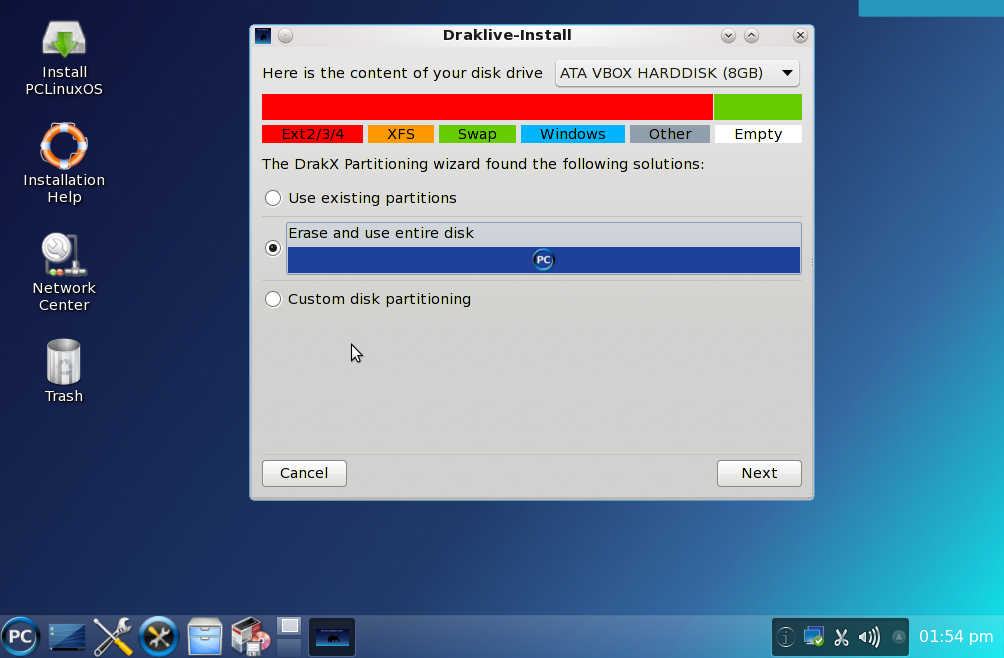This screenshot has width=1004, height=658.
Task: Click the gray Other legend swatch
Action: click(670, 134)
